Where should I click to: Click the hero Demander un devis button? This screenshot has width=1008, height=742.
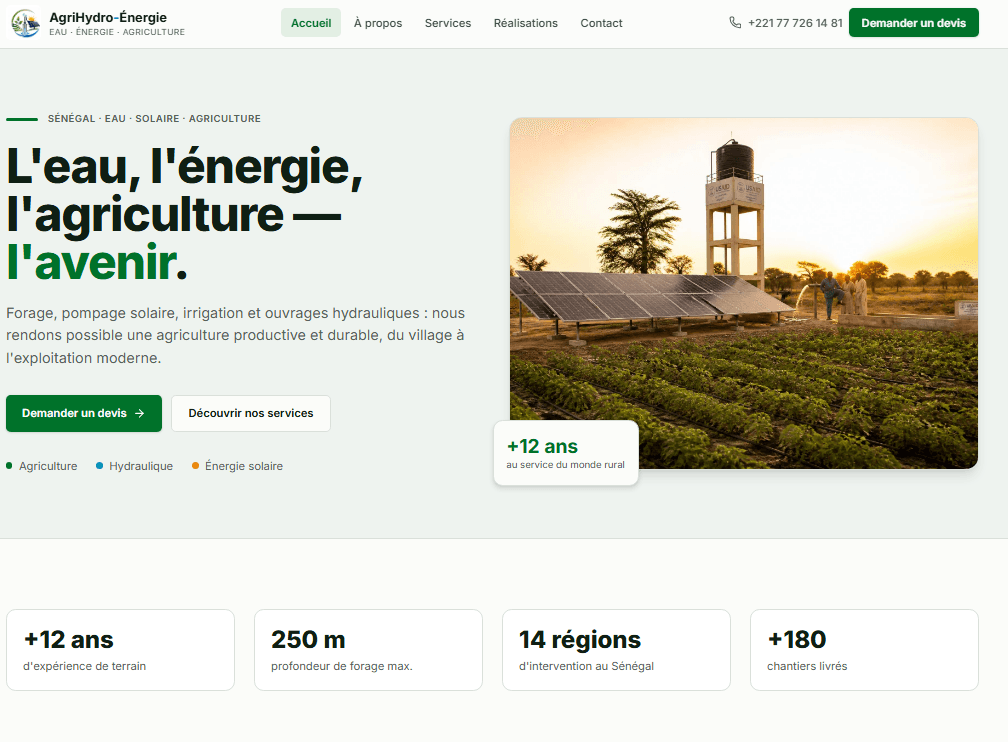84,413
